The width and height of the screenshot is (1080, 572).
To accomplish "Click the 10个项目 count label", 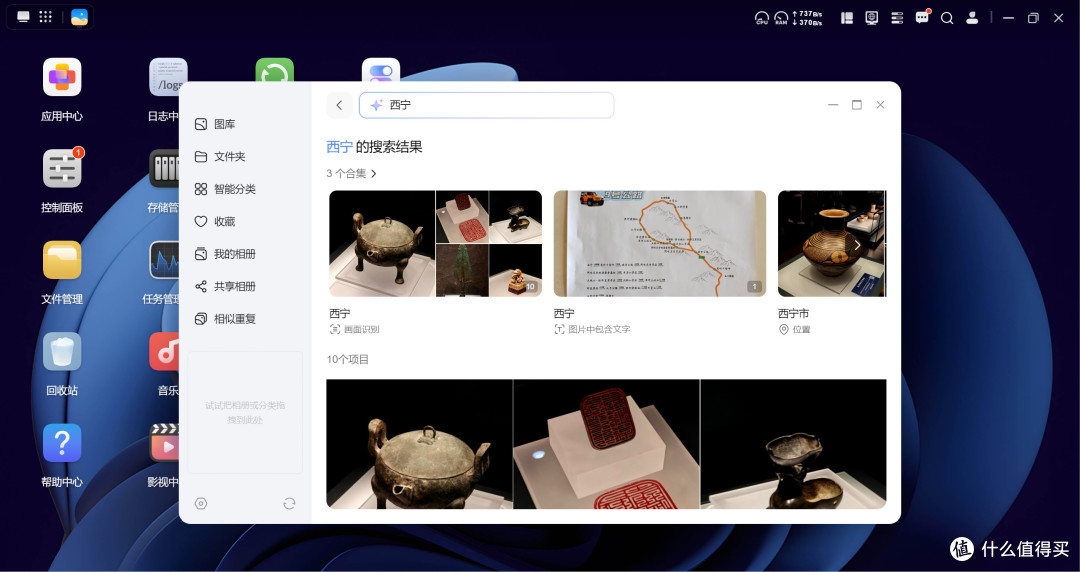I will 348,359.
